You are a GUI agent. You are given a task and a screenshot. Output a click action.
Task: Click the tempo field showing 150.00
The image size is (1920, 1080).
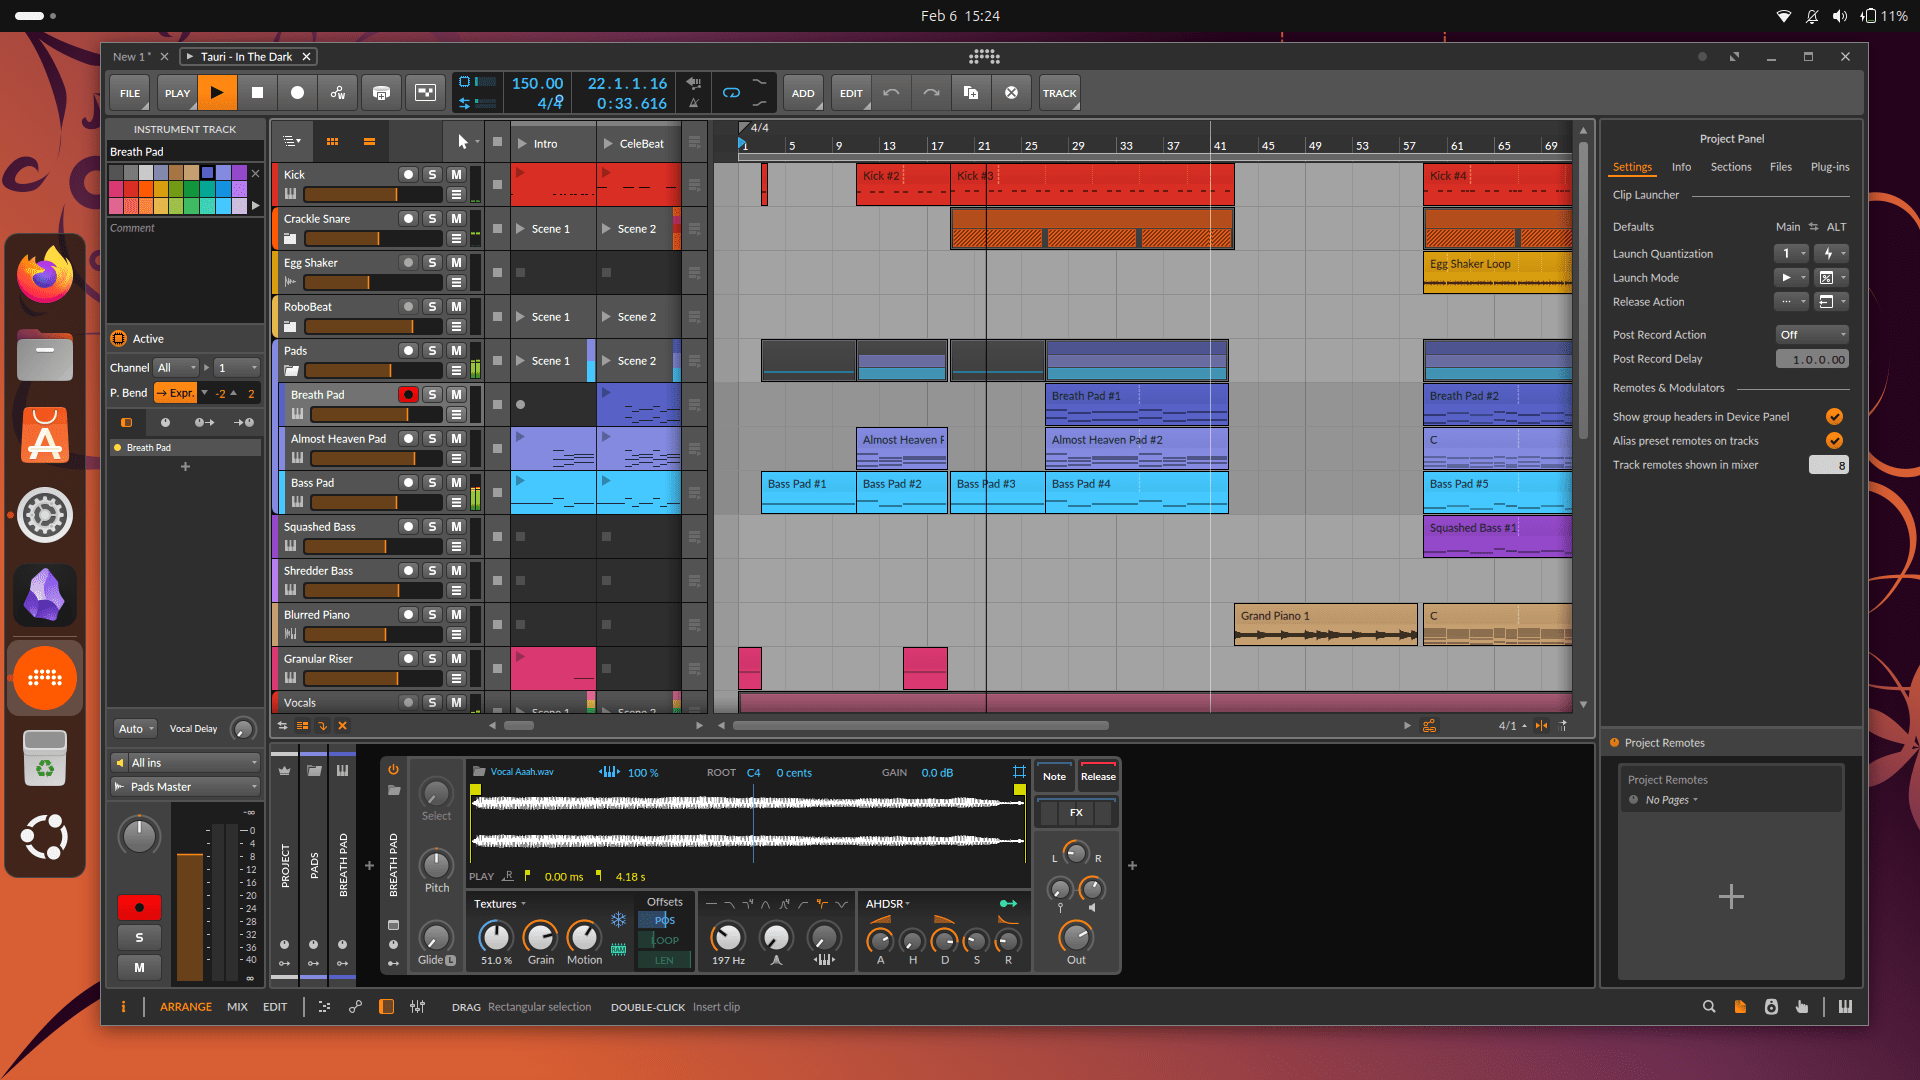pyautogui.click(x=536, y=83)
